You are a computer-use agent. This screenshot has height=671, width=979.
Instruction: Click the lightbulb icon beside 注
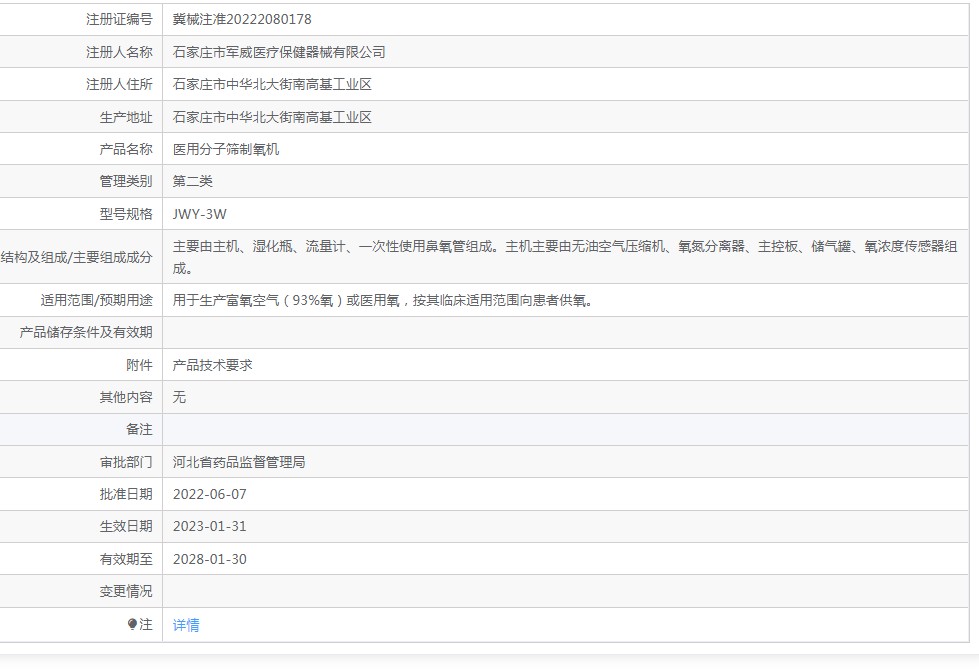[x=132, y=625]
